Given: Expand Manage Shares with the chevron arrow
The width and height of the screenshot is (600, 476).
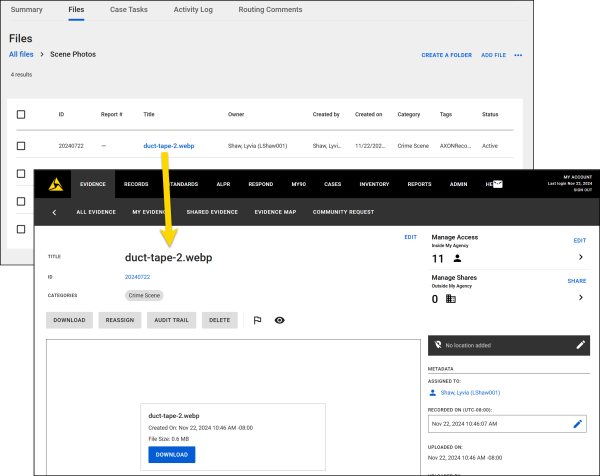Looking at the screenshot, I should 580,297.
